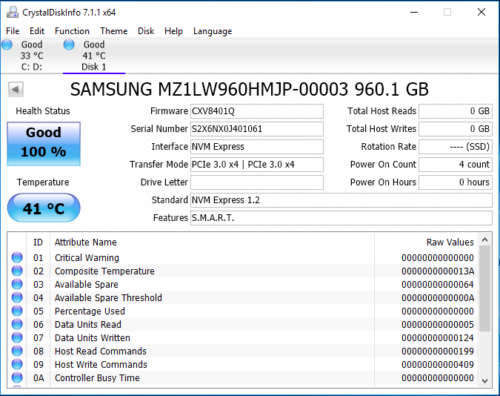Screen dimensions: 500x396
Task: Click the status orb of Host Read Commands row
Action: tap(17, 351)
